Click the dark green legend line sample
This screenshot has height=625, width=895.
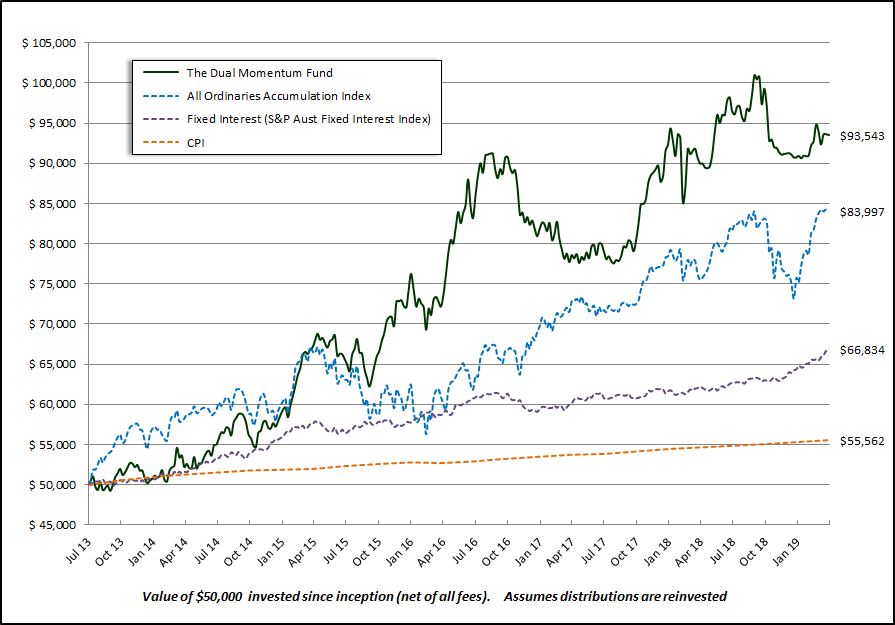[x=160, y=73]
